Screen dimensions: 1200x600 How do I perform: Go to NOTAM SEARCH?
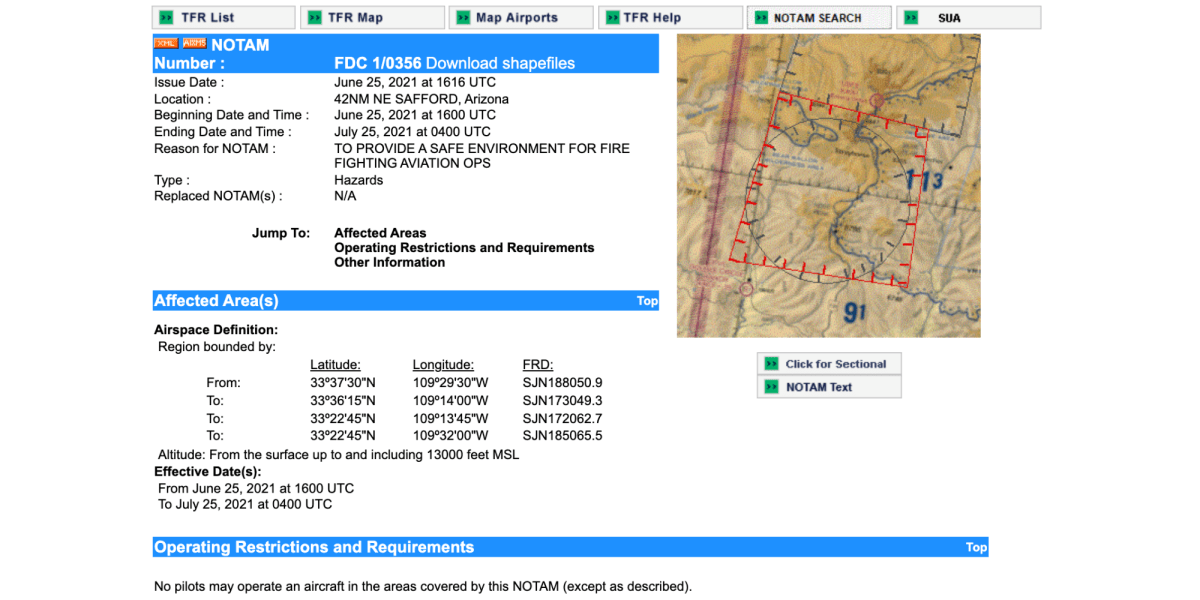point(818,18)
